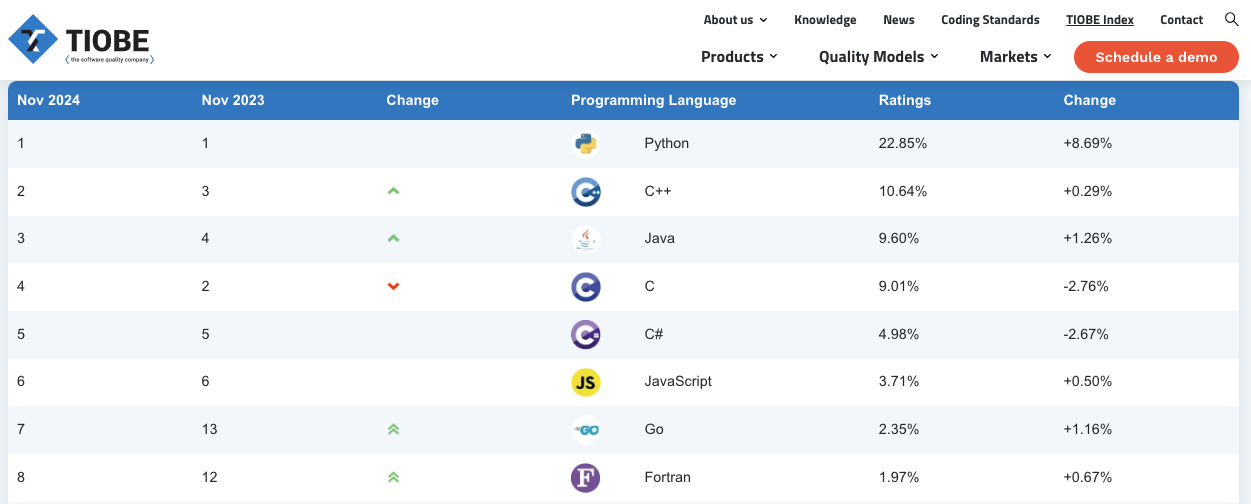Screen dimensions: 1251x504
Task: Click the Fortran F logo
Action: (x=585, y=478)
